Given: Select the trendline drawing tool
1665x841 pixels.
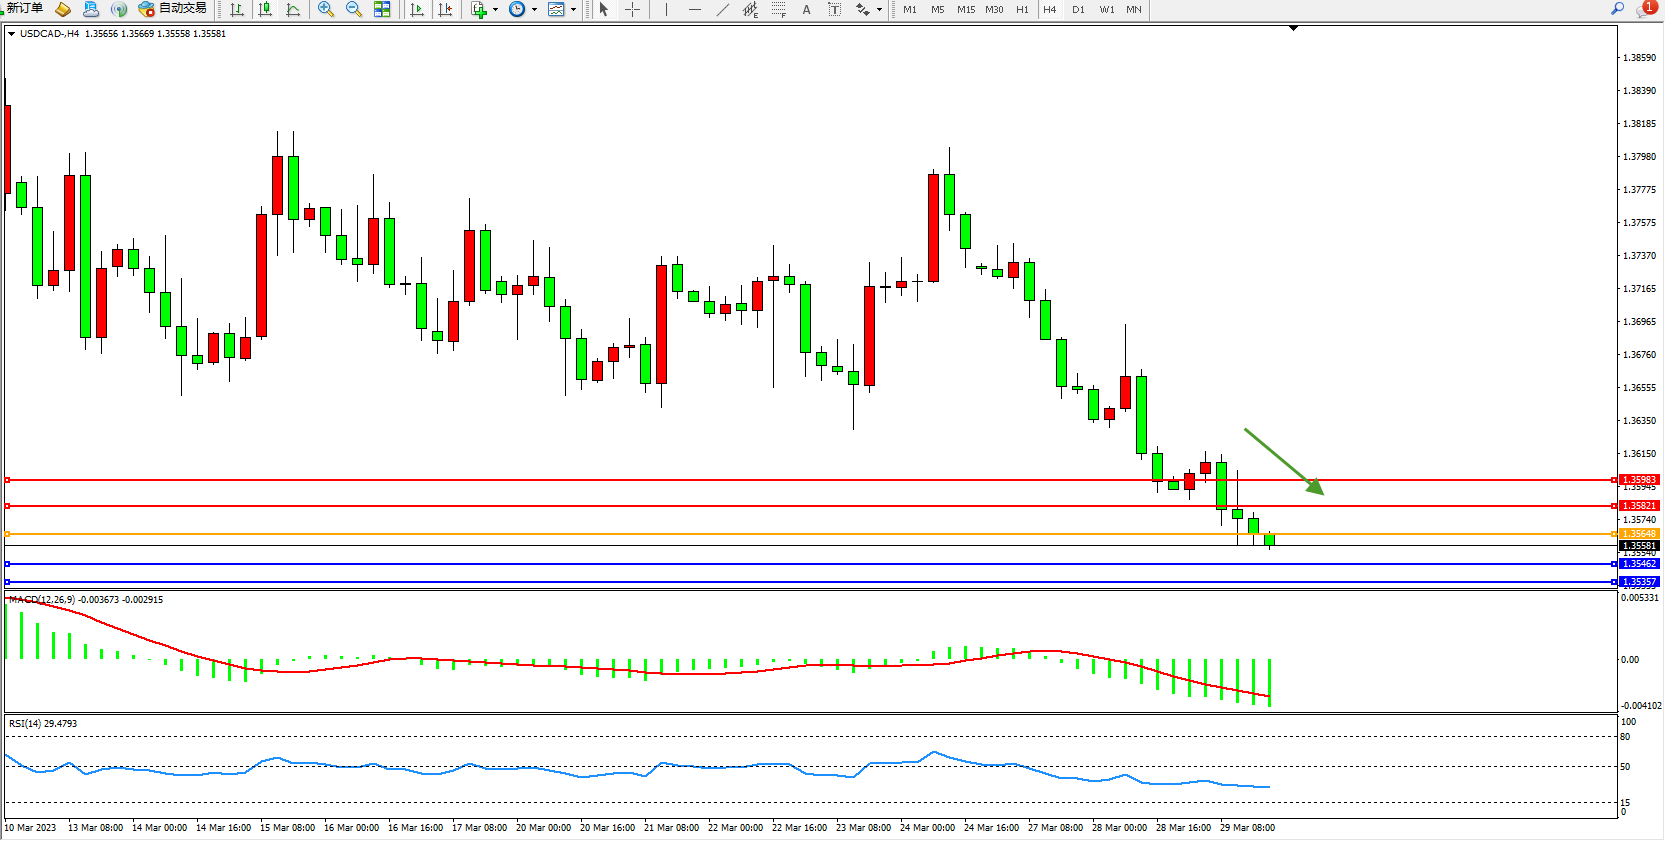Looking at the screenshot, I should (x=722, y=9).
